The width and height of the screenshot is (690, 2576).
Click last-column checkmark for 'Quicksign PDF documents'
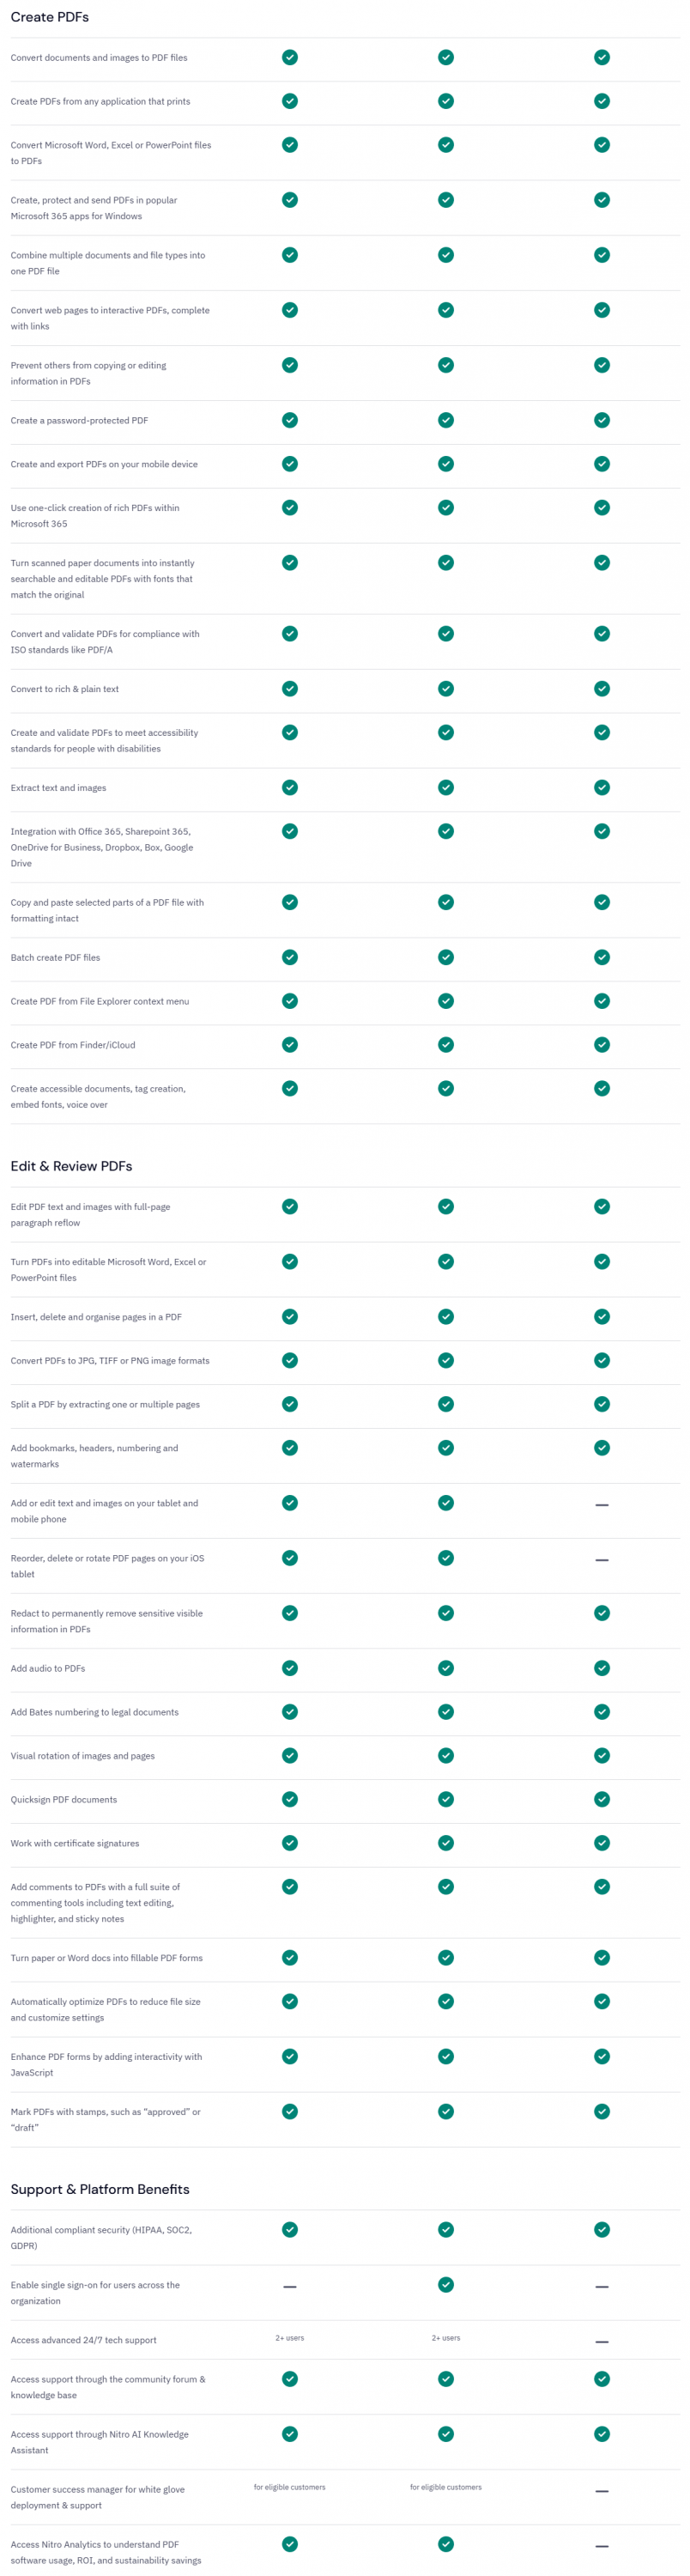pos(602,1799)
